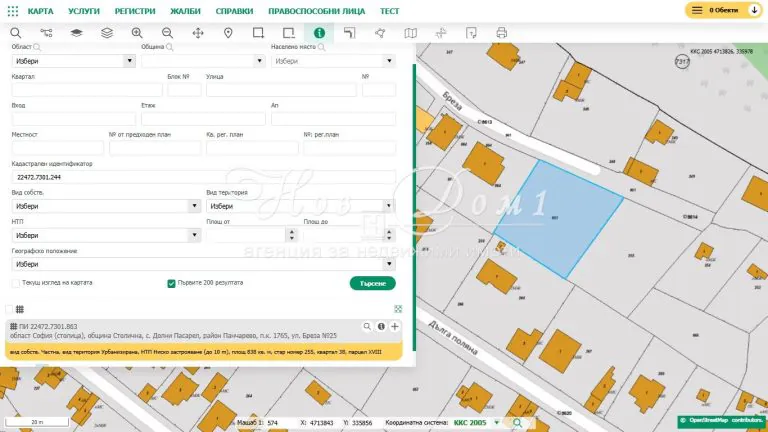The height and width of the screenshot is (432, 768).
Task: Click the zoom out magnifier tool
Action: pyautogui.click(x=167, y=33)
